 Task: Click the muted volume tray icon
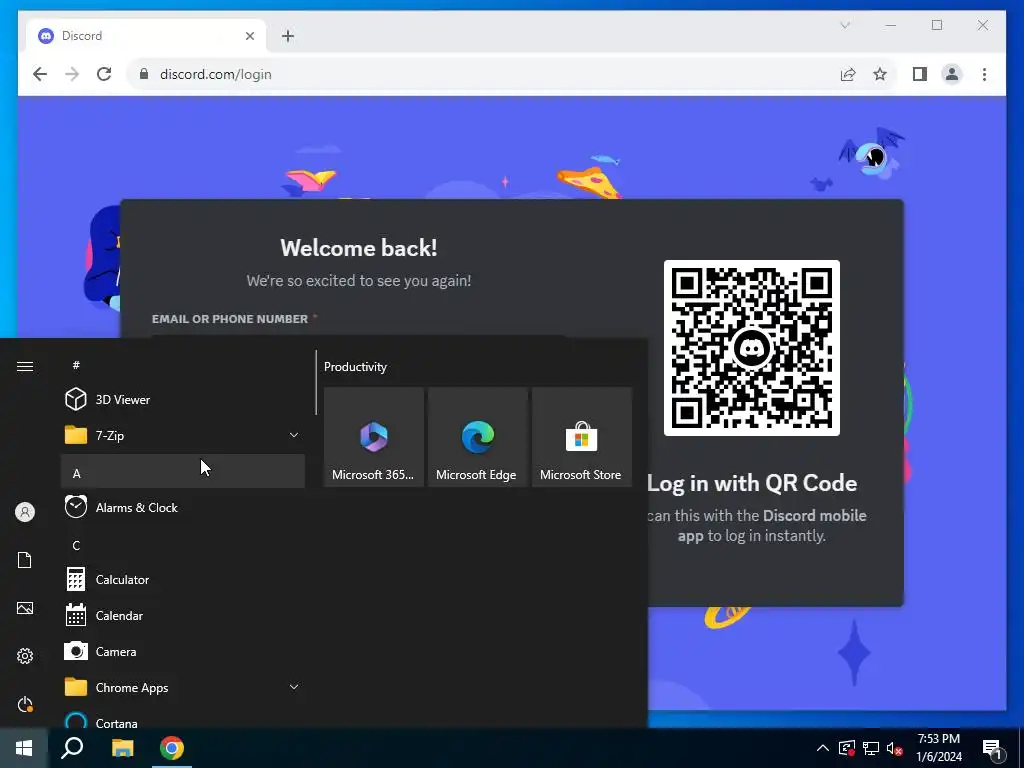click(x=894, y=748)
